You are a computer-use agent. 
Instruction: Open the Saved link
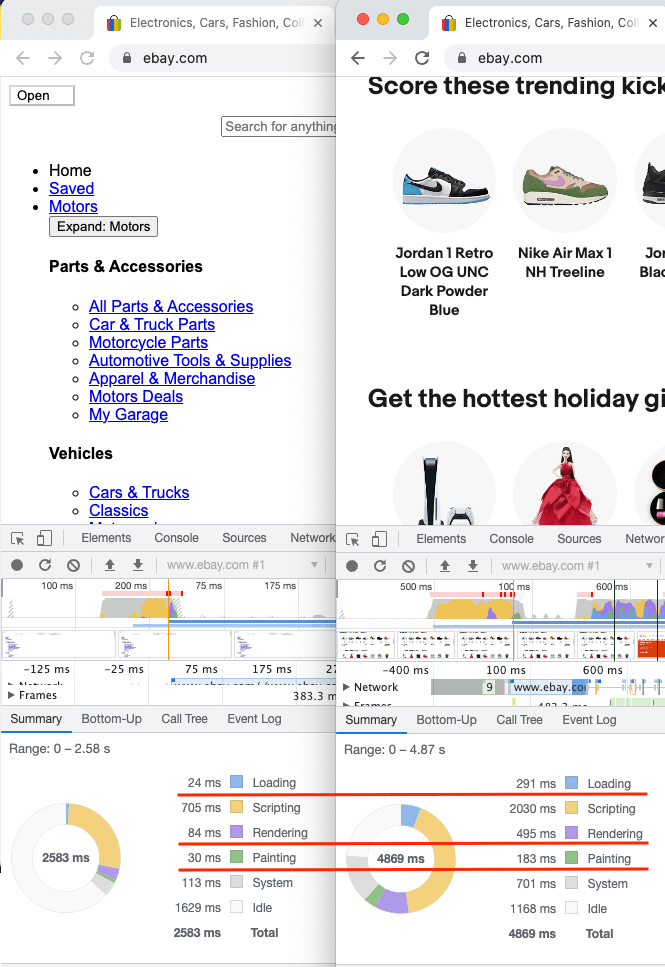click(72, 189)
